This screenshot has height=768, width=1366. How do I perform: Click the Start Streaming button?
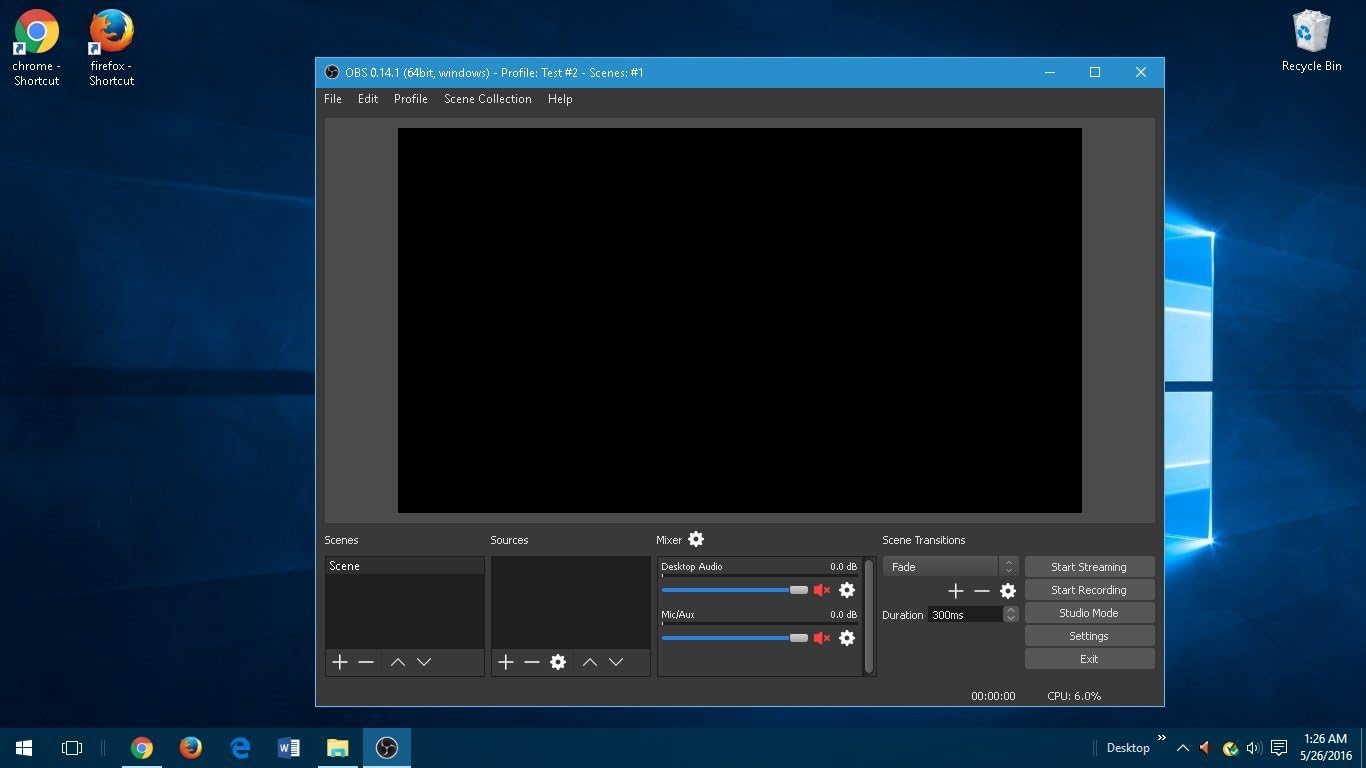1089,567
